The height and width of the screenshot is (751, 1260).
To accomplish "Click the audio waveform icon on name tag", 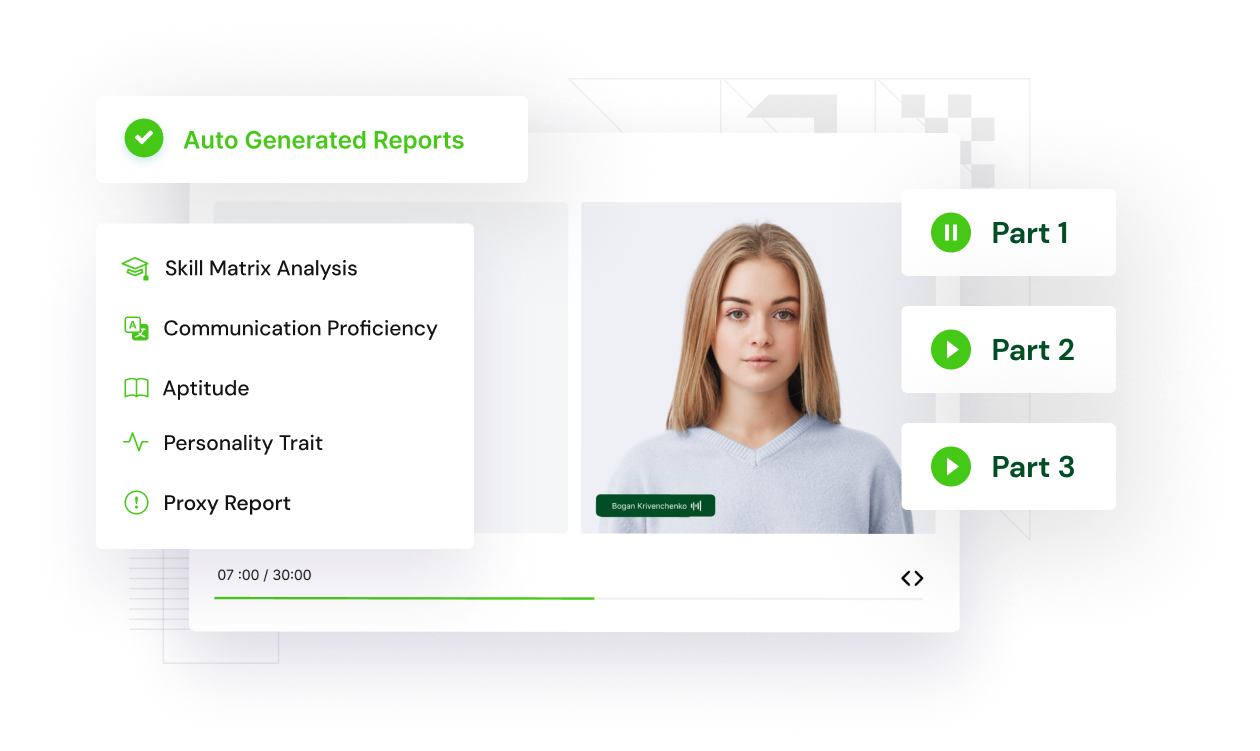I will click(696, 506).
